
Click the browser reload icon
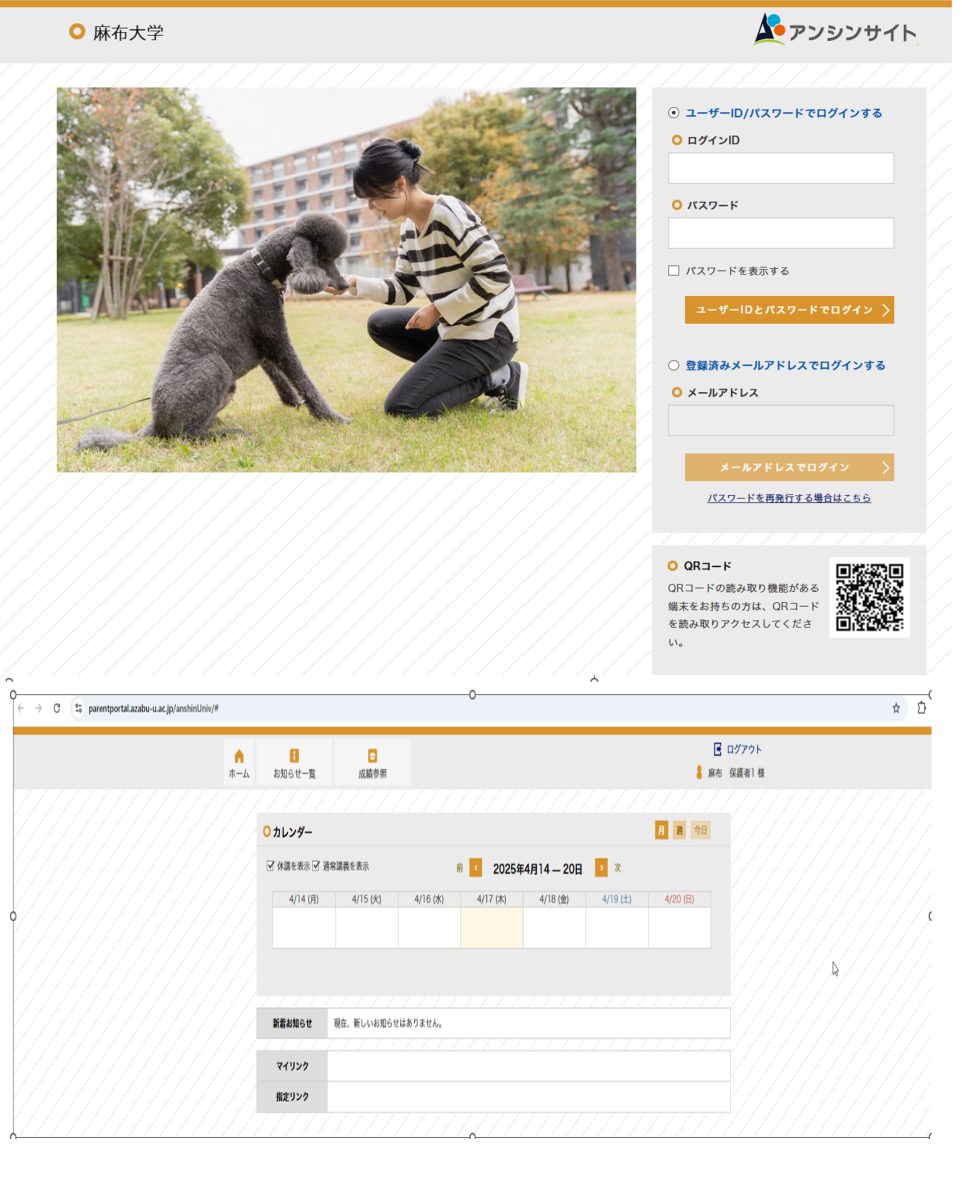[x=57, y=708]
